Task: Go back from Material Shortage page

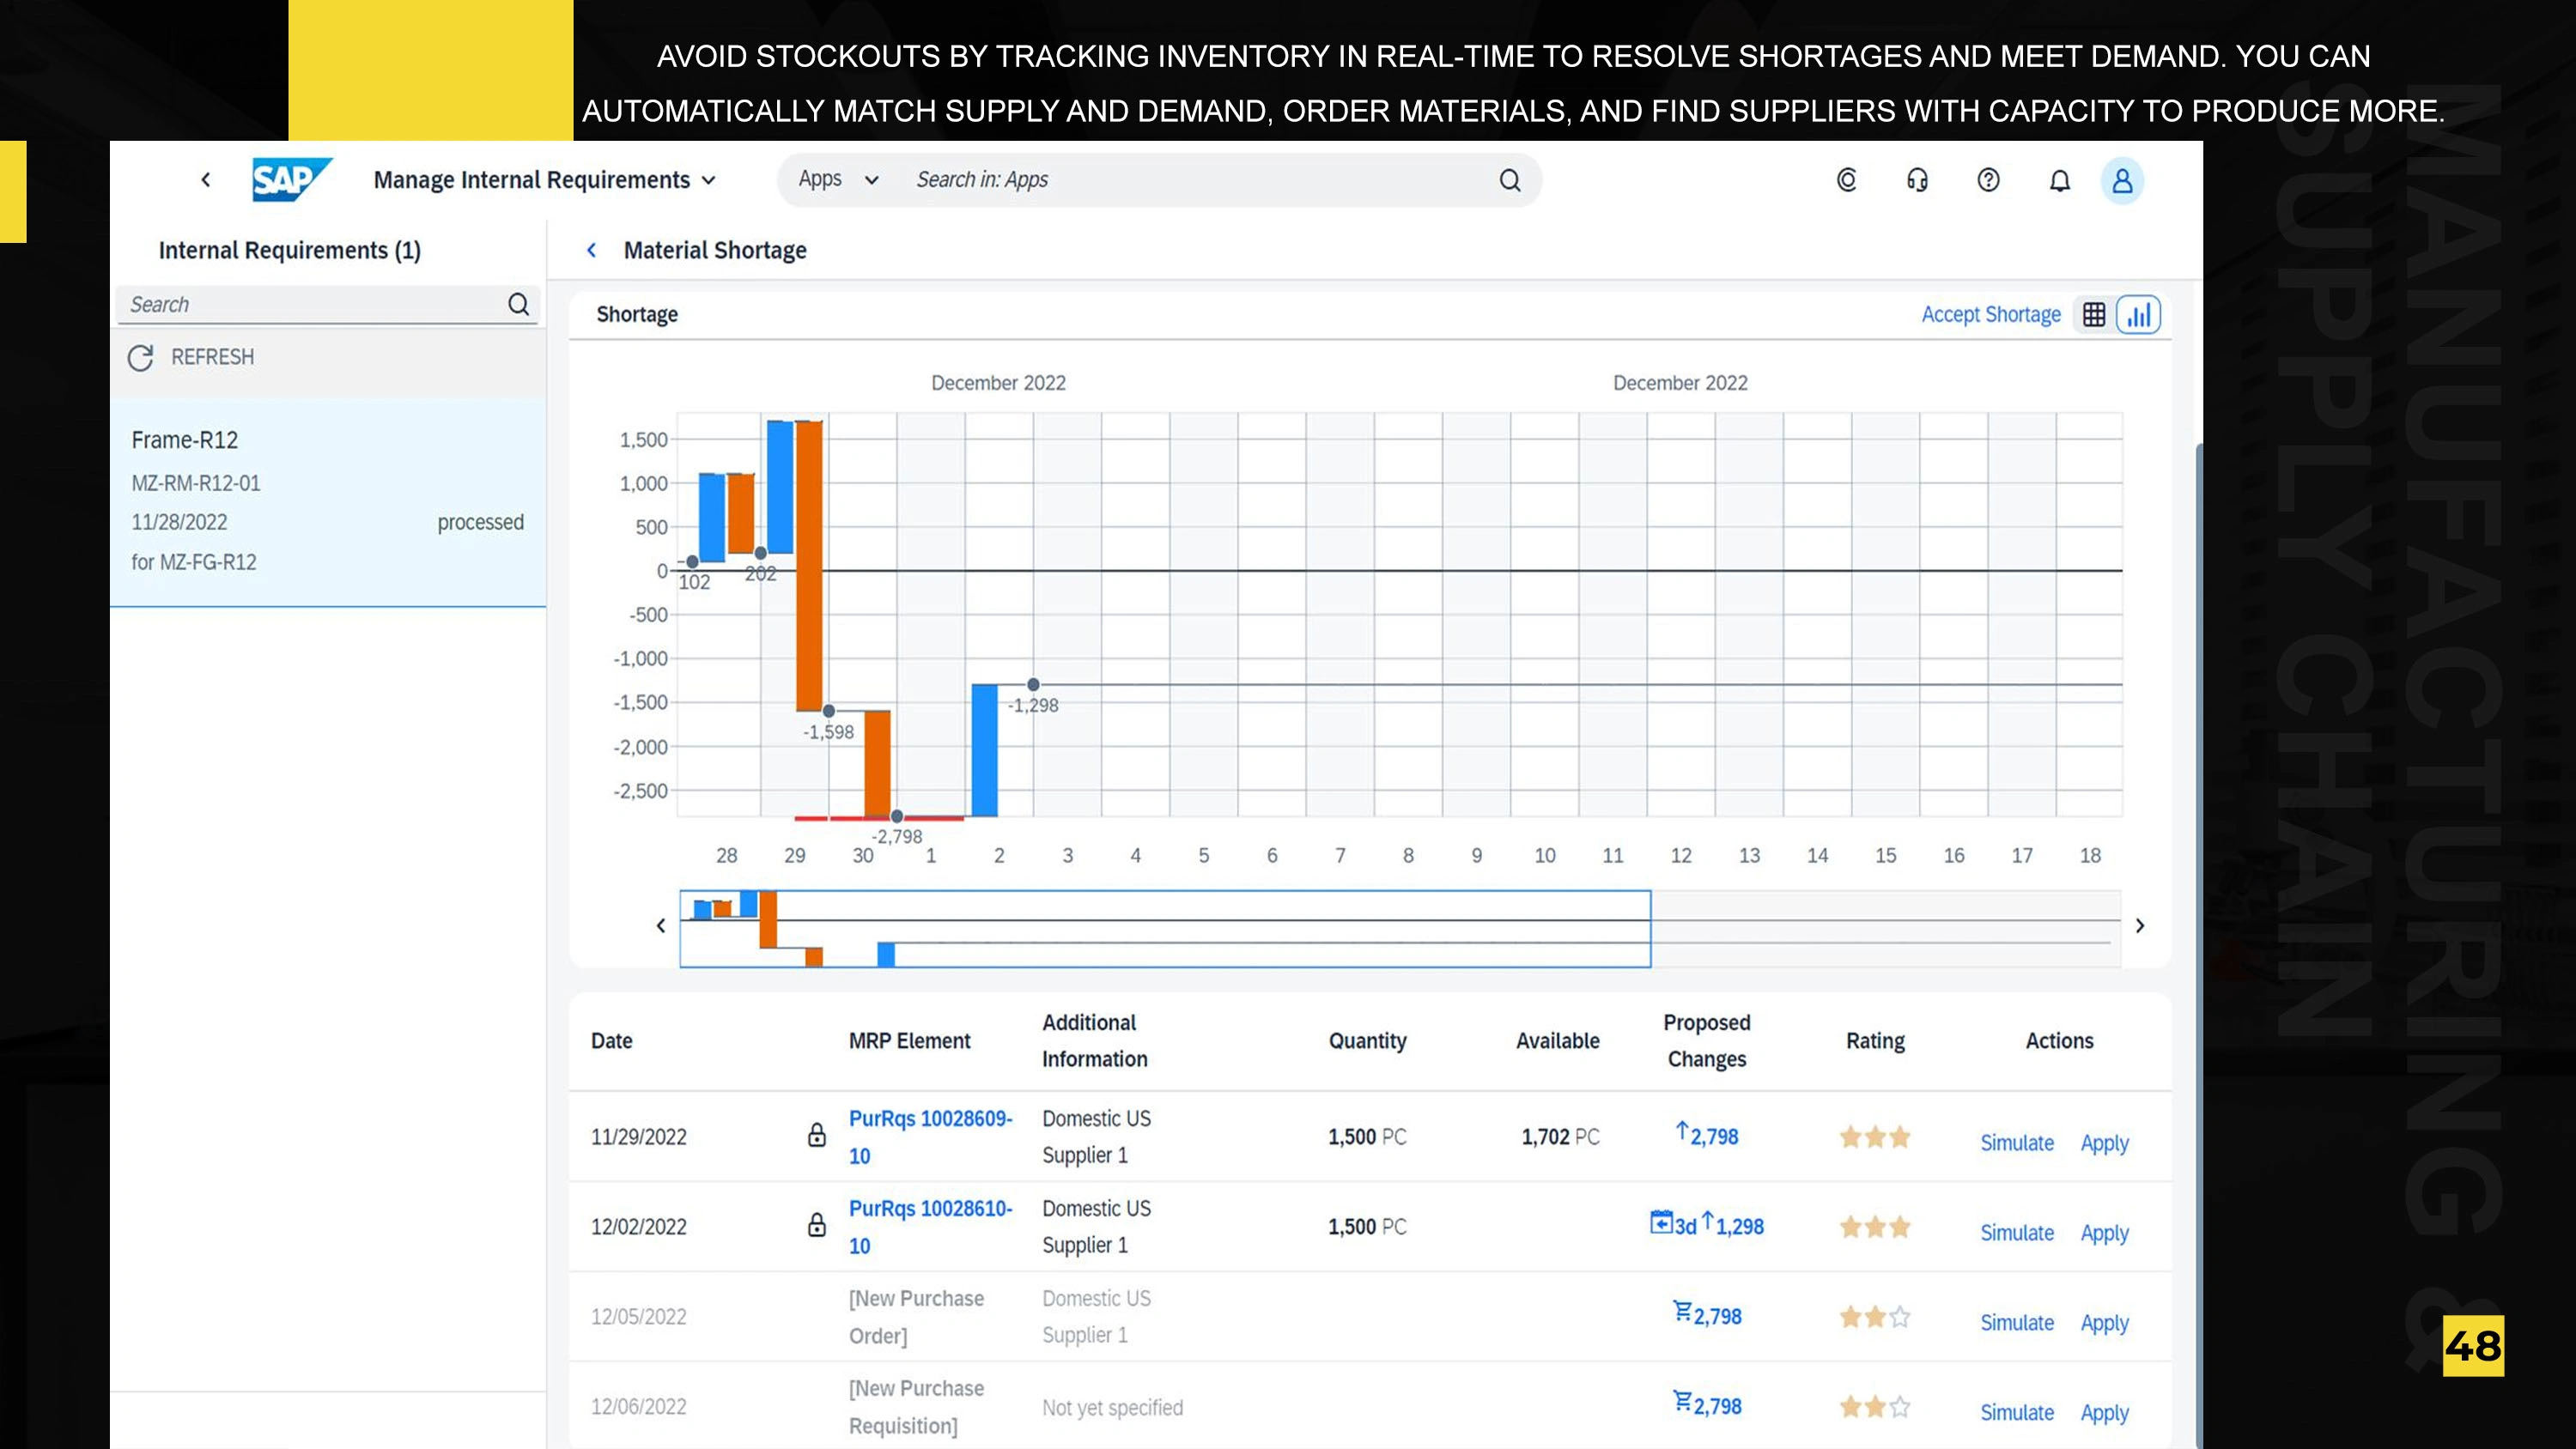Action: (x=592, y=250)
